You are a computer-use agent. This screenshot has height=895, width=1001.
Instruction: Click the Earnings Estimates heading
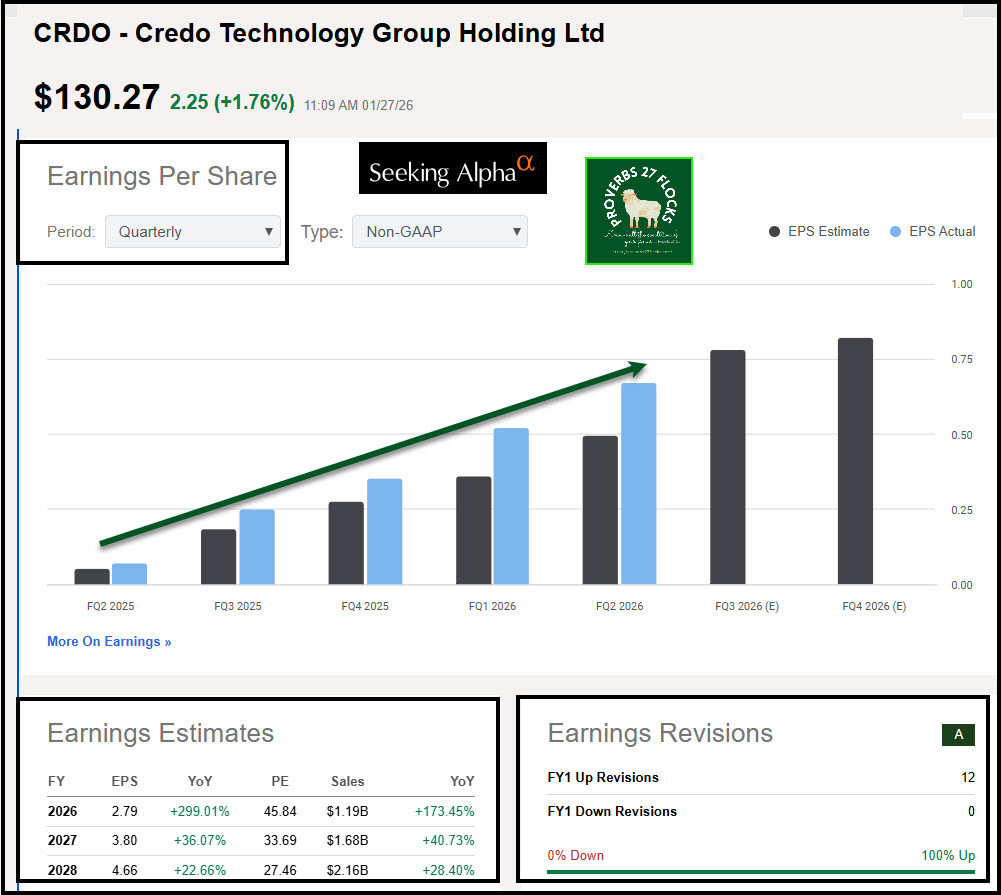point(160,733)
